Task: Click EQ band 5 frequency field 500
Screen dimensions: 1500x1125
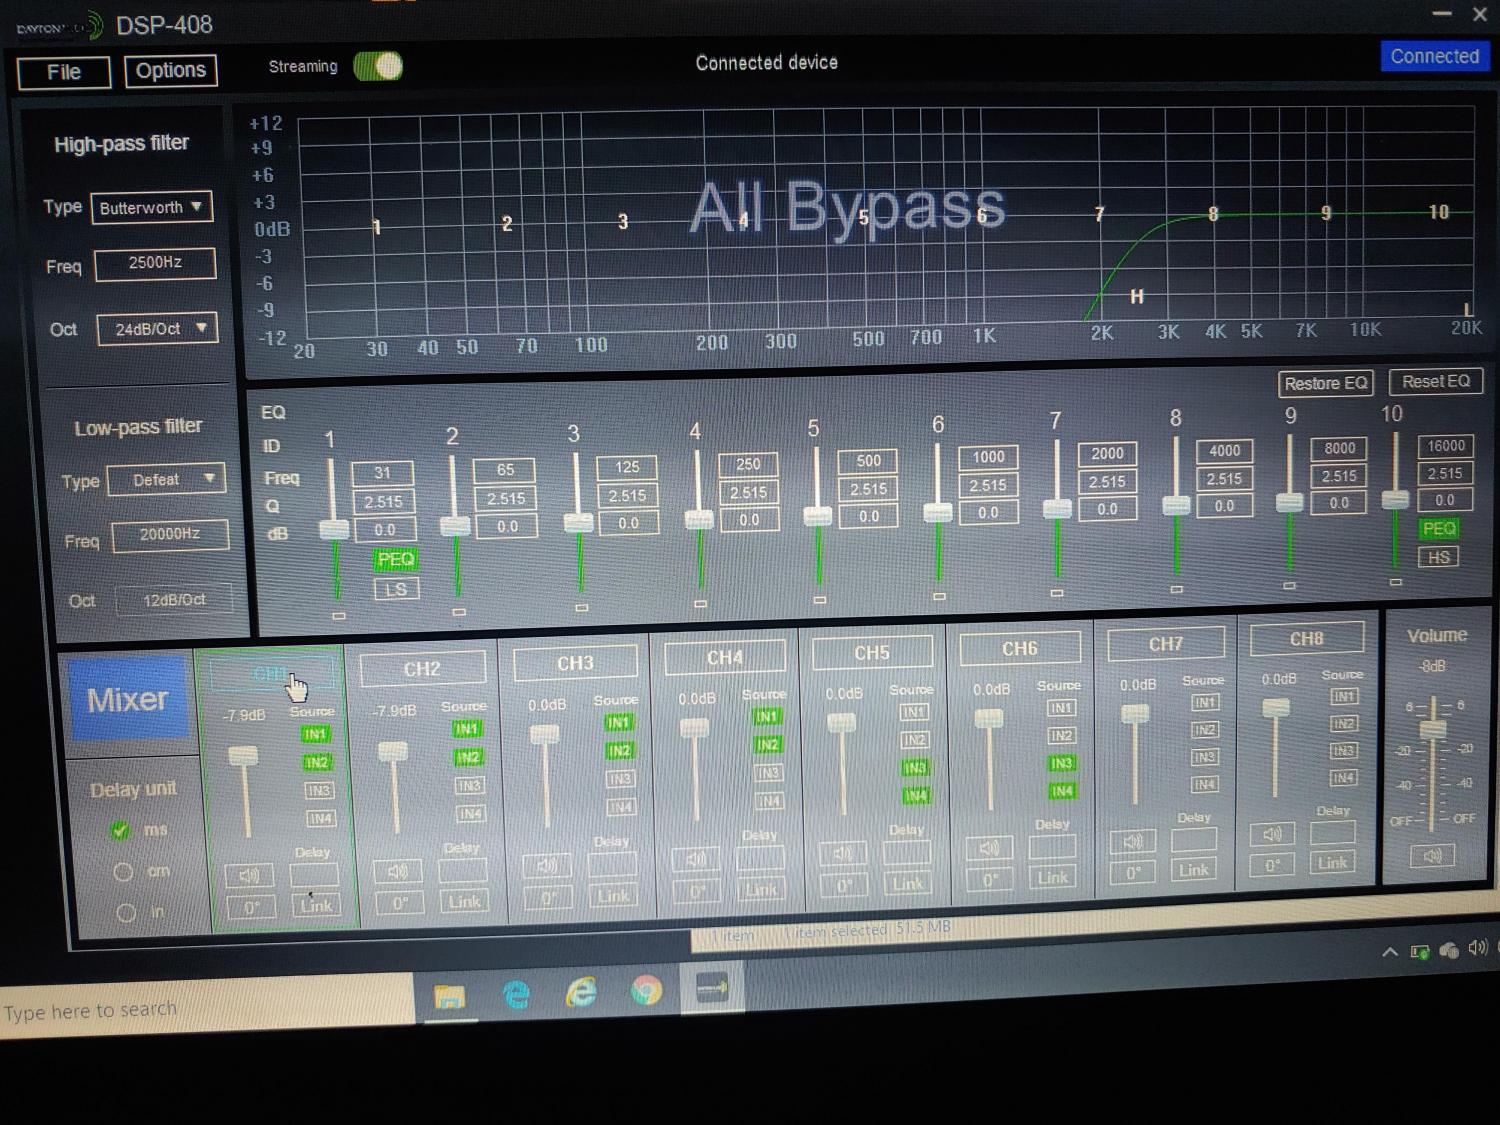Action: (868, 461)
